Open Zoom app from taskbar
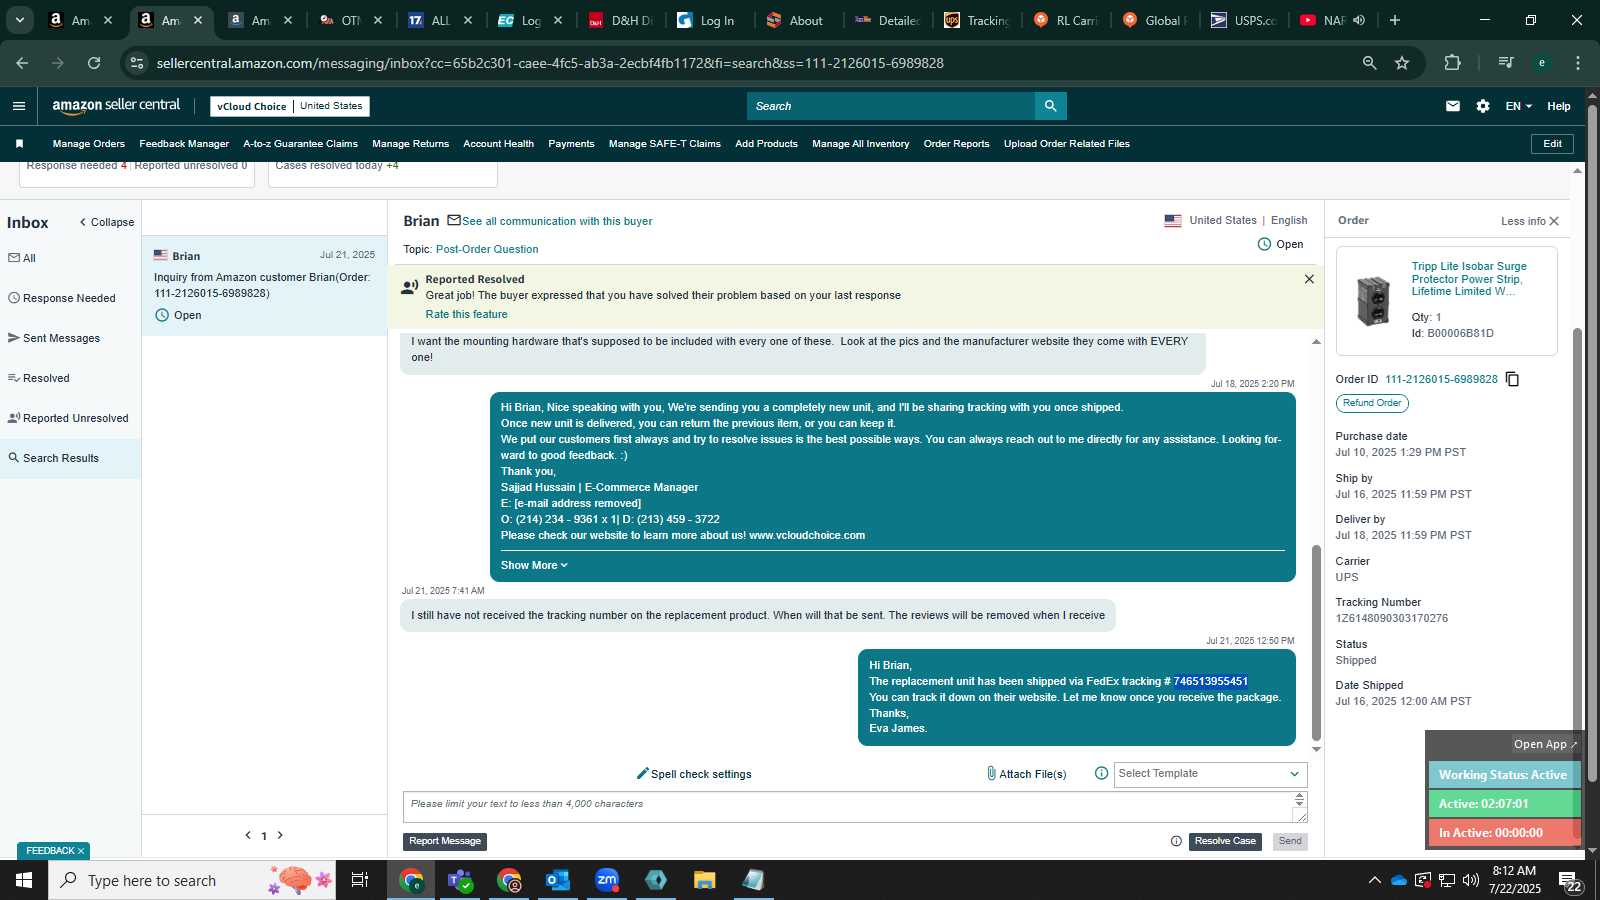1600x900 pixels. pos(607,880)
